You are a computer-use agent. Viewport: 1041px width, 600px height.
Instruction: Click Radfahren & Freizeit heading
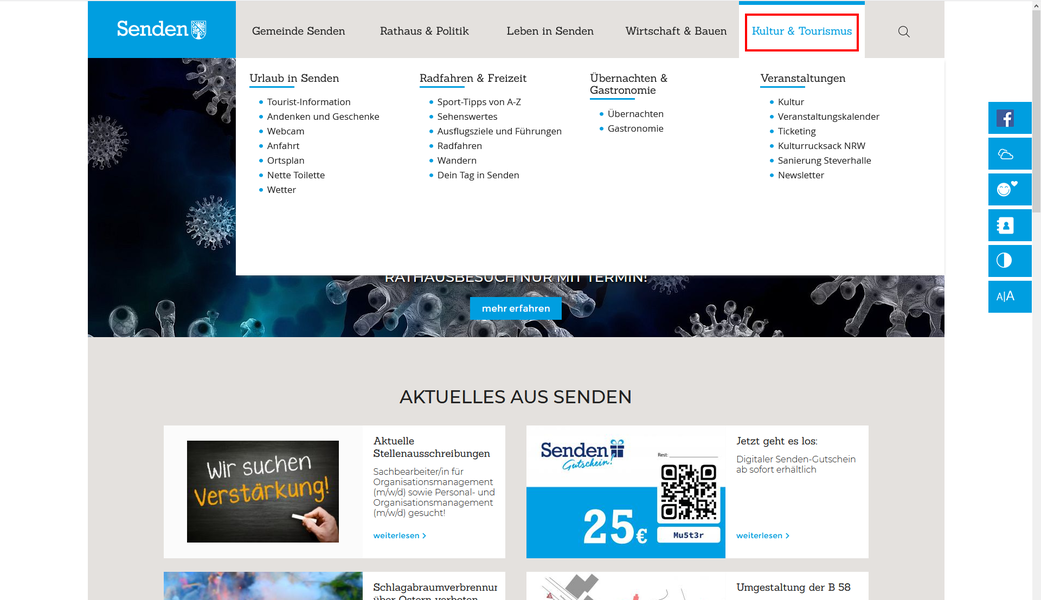[473, 78]
